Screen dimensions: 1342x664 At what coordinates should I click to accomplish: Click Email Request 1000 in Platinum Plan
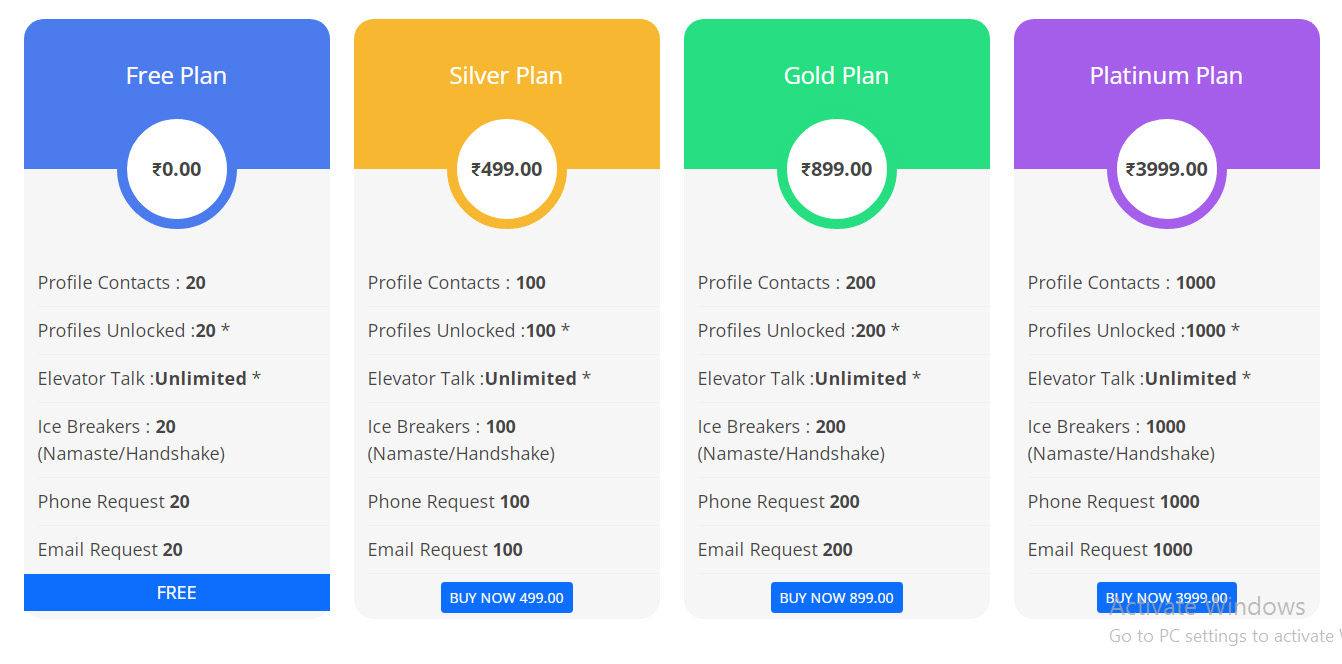click(x=1110, y=550)
